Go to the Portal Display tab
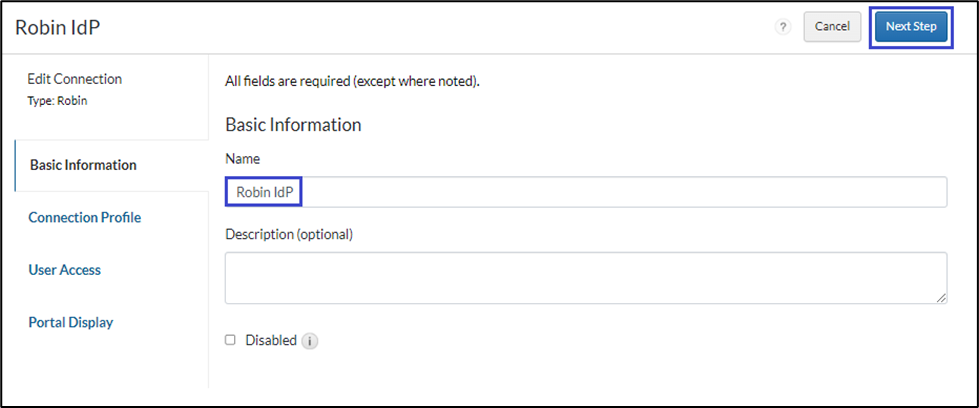The image size is (979, 408). coord(71,322)
